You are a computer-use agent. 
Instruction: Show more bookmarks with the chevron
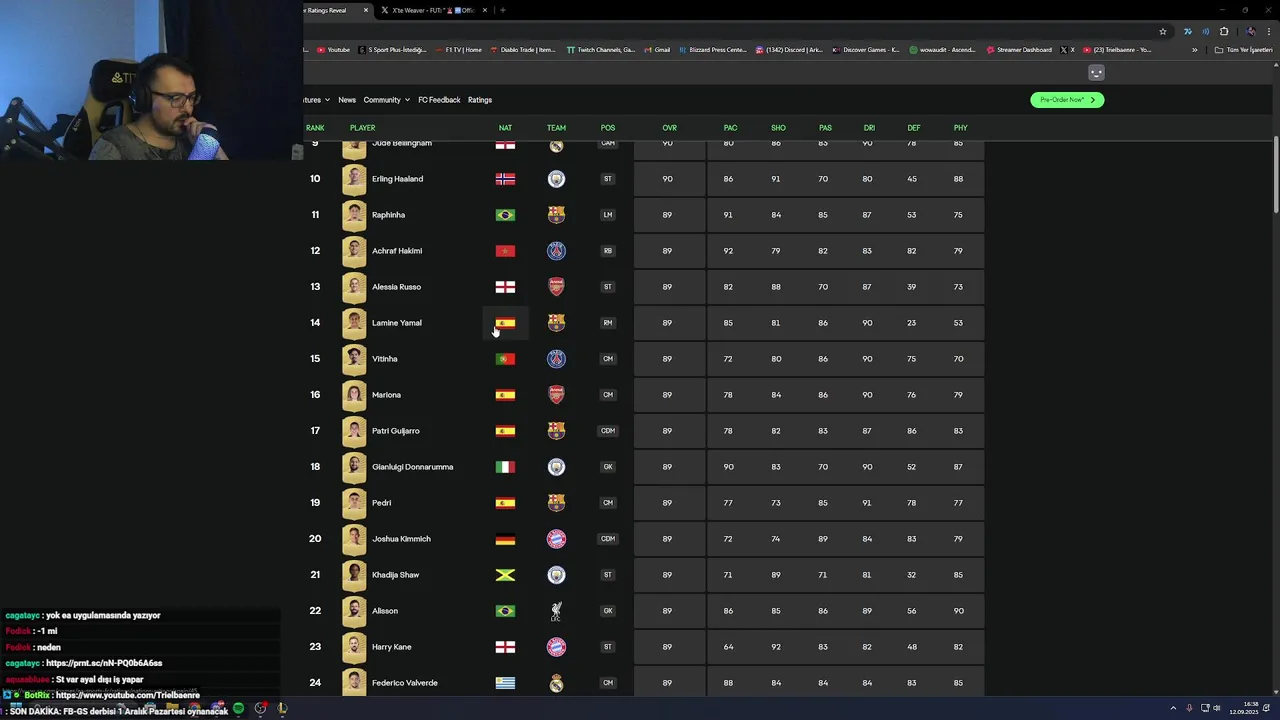pos(1194,50)
